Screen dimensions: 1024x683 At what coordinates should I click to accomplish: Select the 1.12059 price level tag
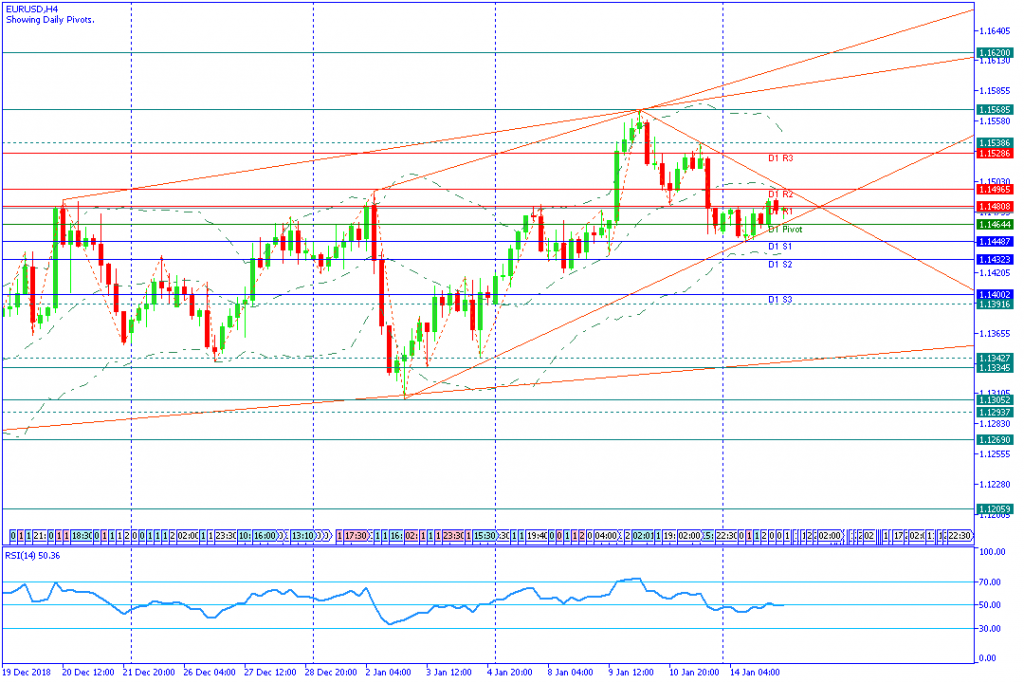click(x=995, y=509)
